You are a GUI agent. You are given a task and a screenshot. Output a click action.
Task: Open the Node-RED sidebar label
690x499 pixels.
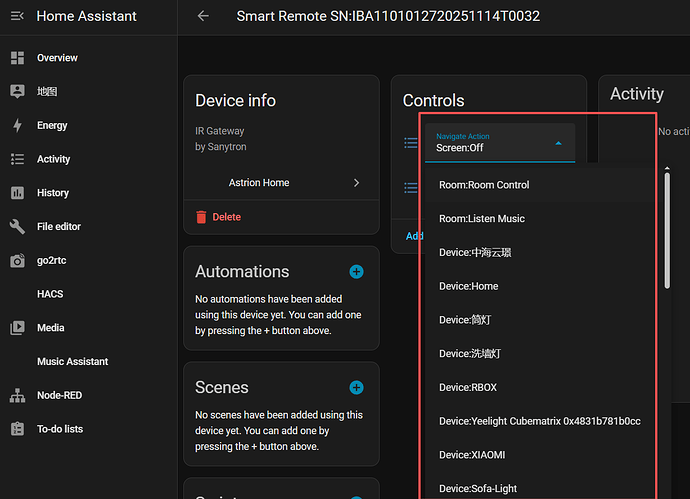[x=59, y=395]
